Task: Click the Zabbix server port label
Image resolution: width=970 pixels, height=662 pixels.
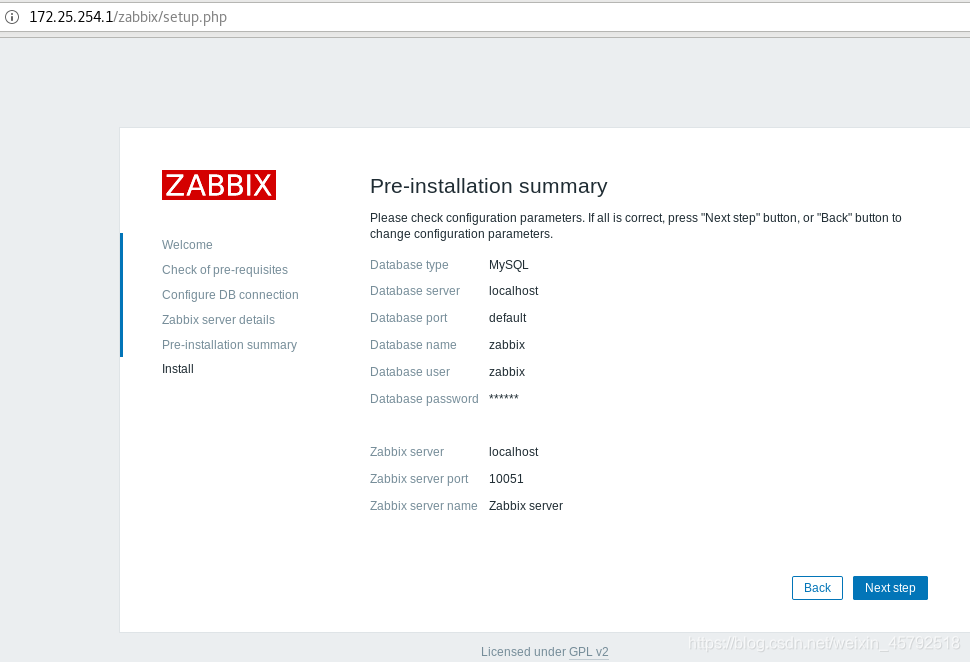Action: (419, 479)
